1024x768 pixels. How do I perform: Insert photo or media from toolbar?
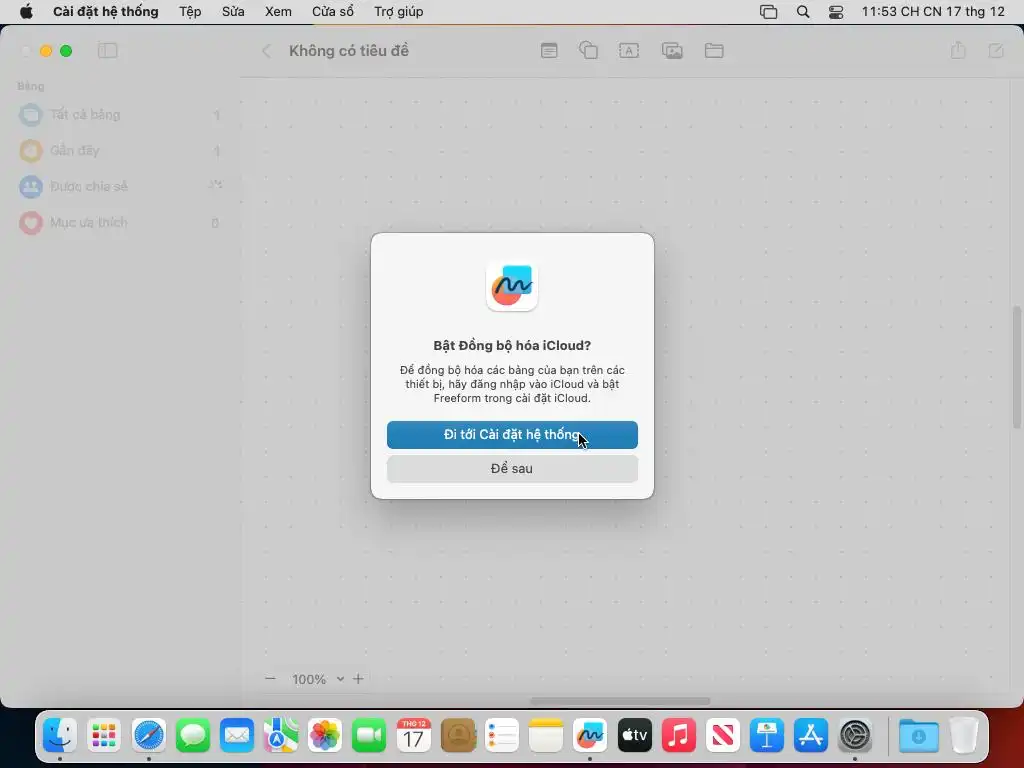(x=672, y=51)
